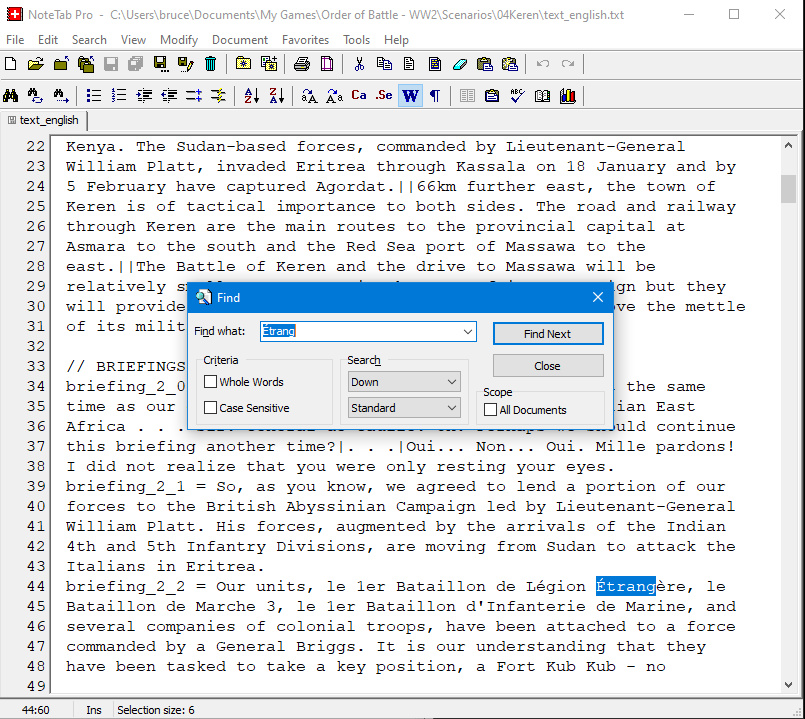This screenshot has height=719, width=805.
Task: Click the New document icon
Action: click(x=11, y=64)
